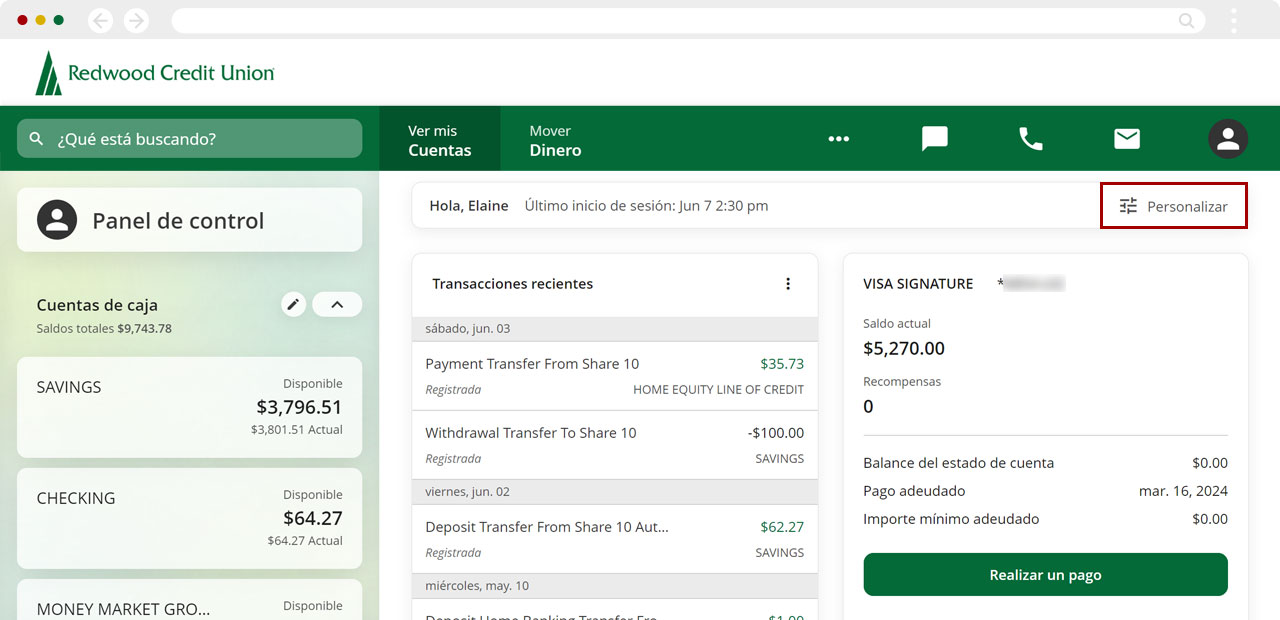The height and width of the screenshot is (620, 1280).
Task: Open the chat message icon
Action: click(x=934, y=139)
